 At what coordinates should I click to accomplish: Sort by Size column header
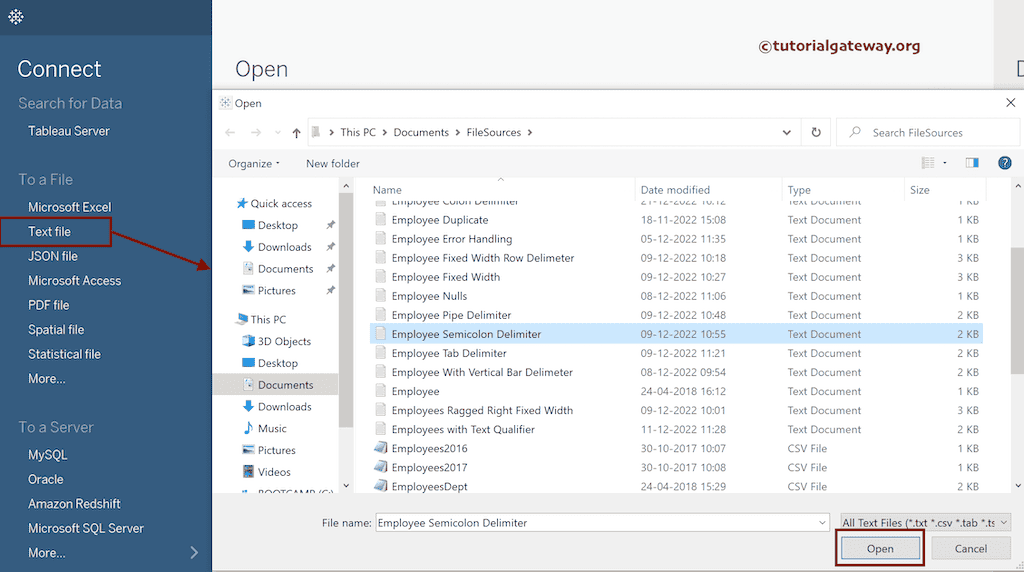point(920,190)
